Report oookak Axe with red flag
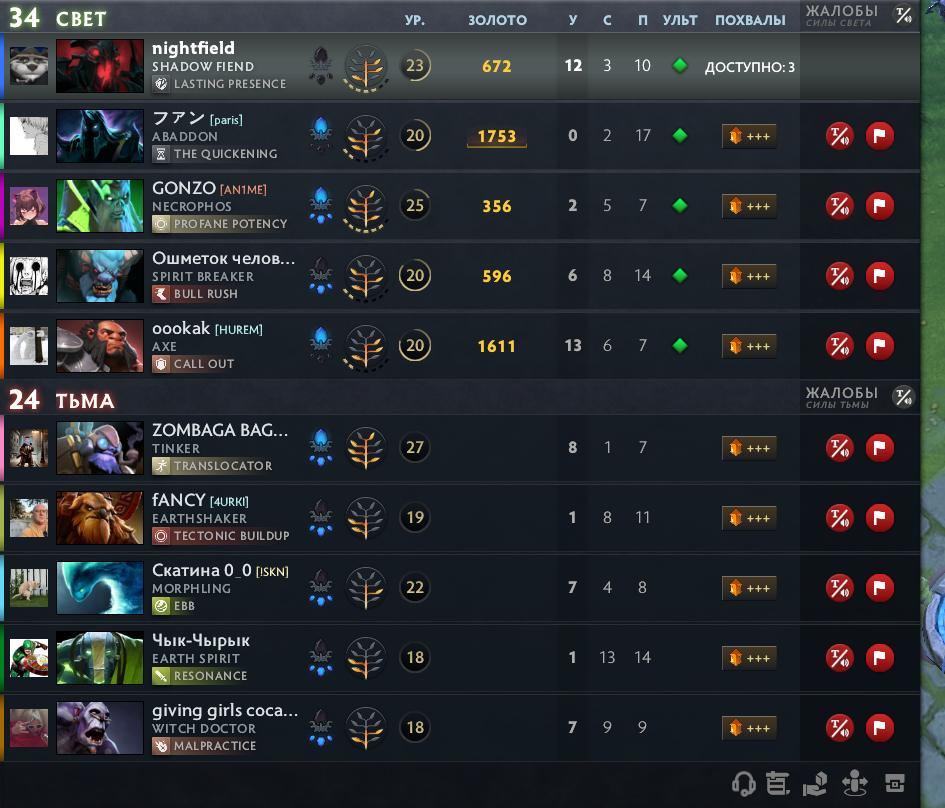Image resolution: width=945 pixels, height=808 pixels. click(x=879, y=346)
